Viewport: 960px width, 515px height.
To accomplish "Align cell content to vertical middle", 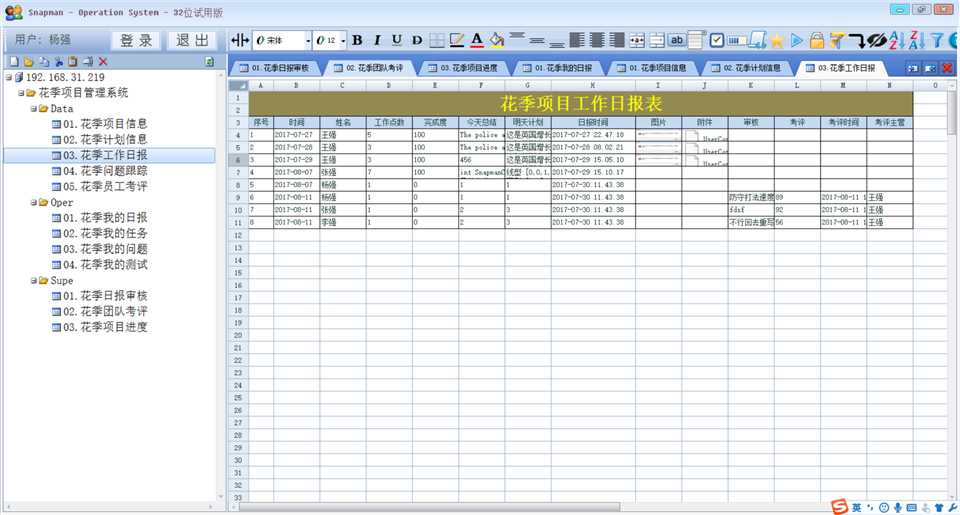I will click(537, 40).
